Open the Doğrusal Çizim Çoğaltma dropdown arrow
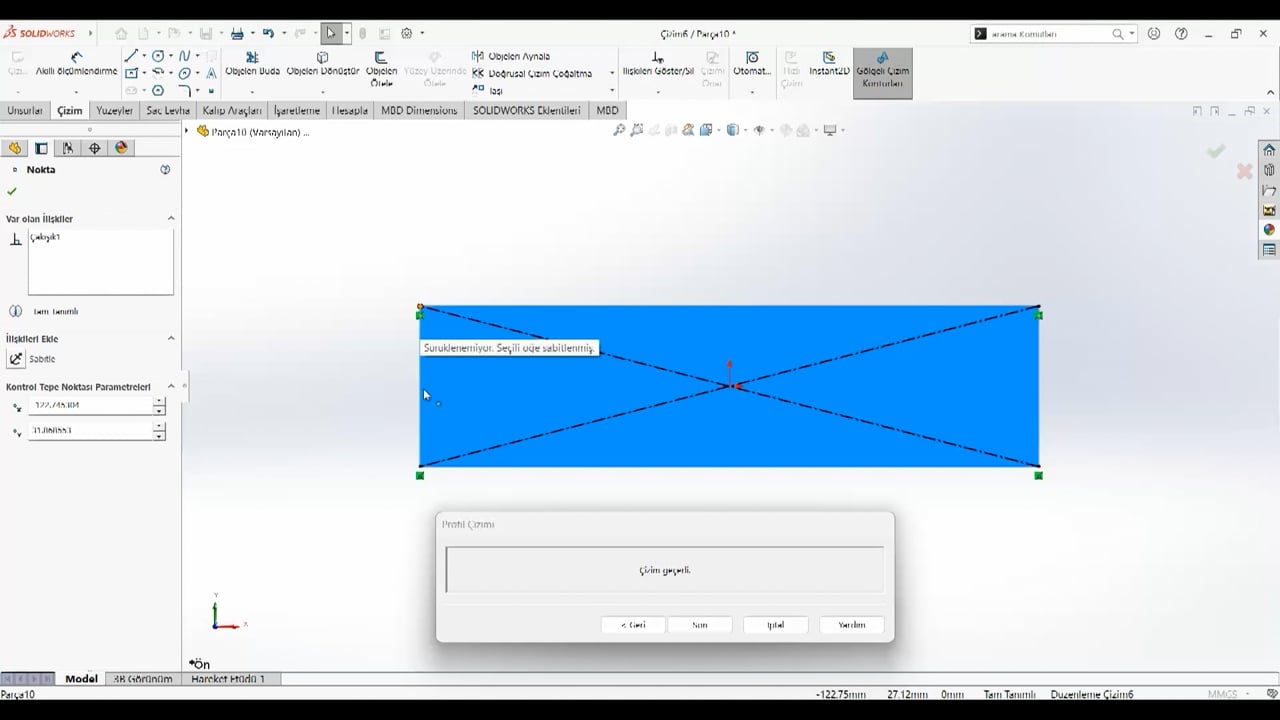This screenshot has width=1280, height=720. pos(612,73)
